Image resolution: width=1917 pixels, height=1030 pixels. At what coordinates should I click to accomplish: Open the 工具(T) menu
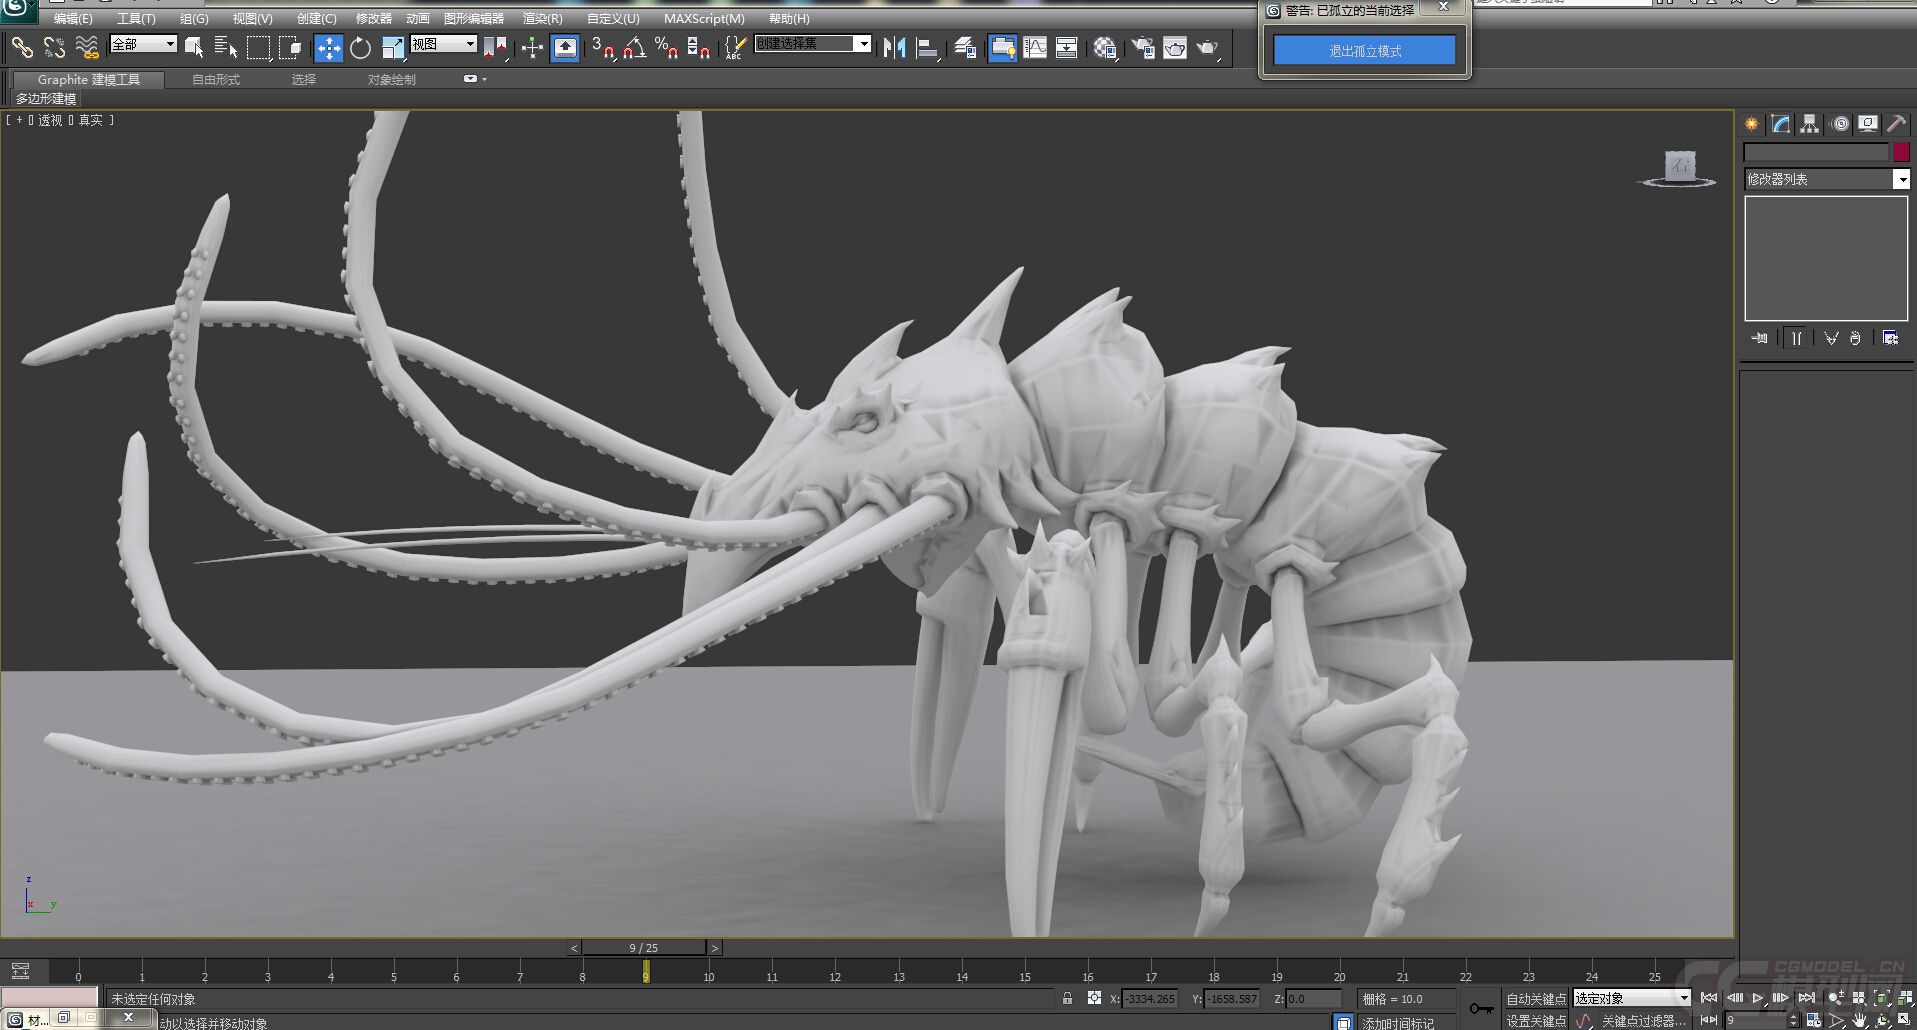tap(136, 19)
